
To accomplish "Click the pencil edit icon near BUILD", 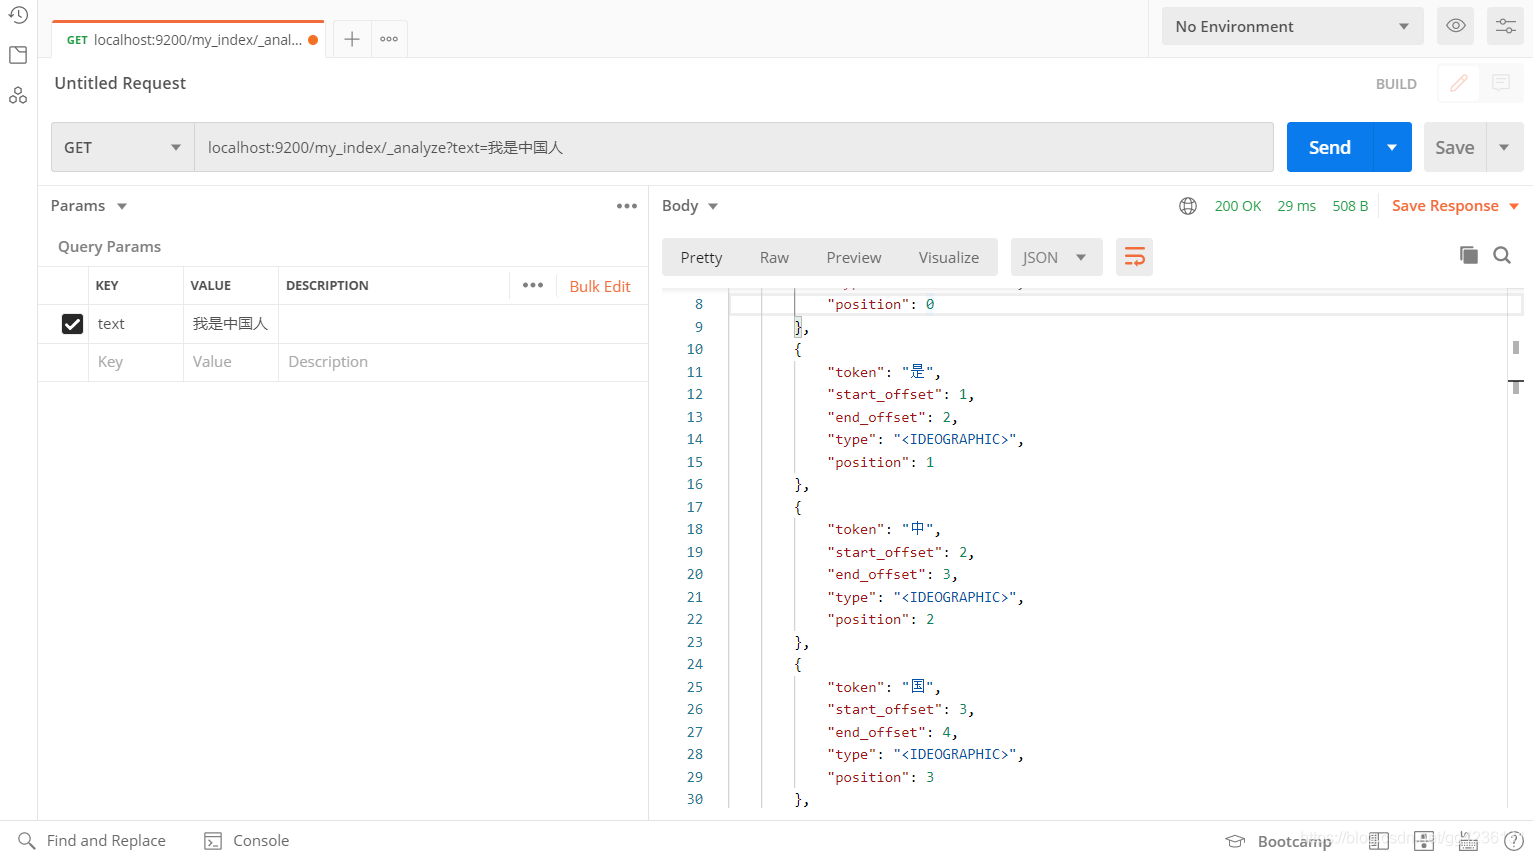I will 1459,83.
